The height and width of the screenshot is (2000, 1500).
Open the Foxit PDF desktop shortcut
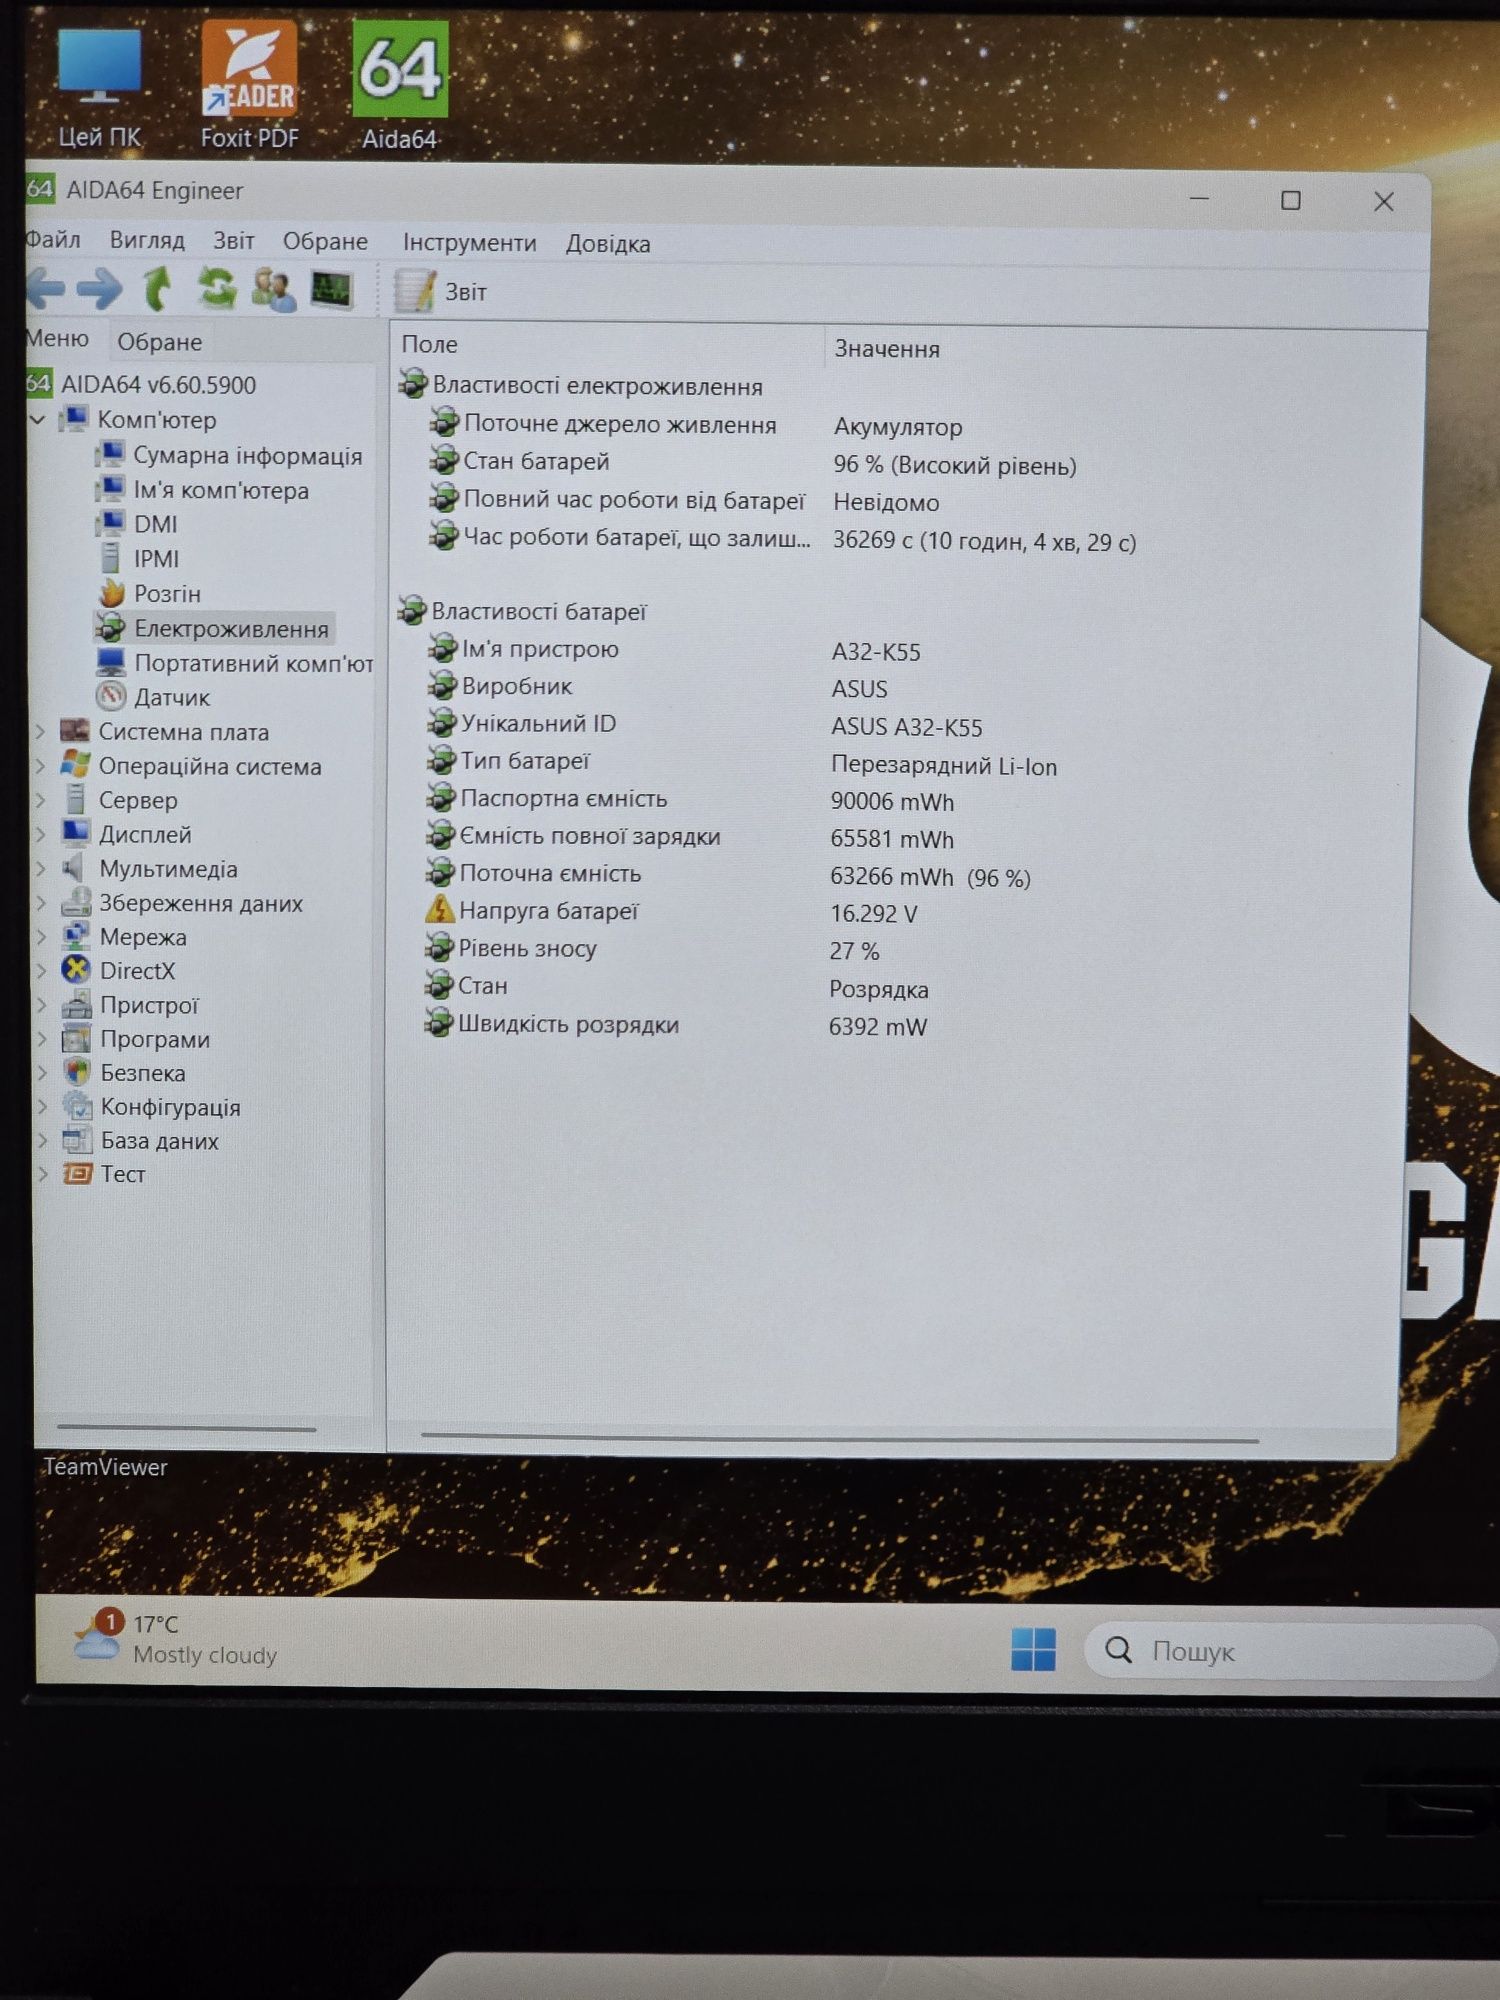249,86
